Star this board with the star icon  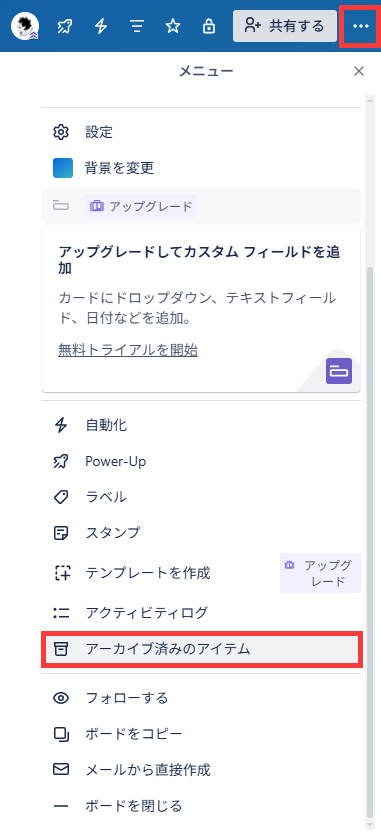tap(173, 26)
